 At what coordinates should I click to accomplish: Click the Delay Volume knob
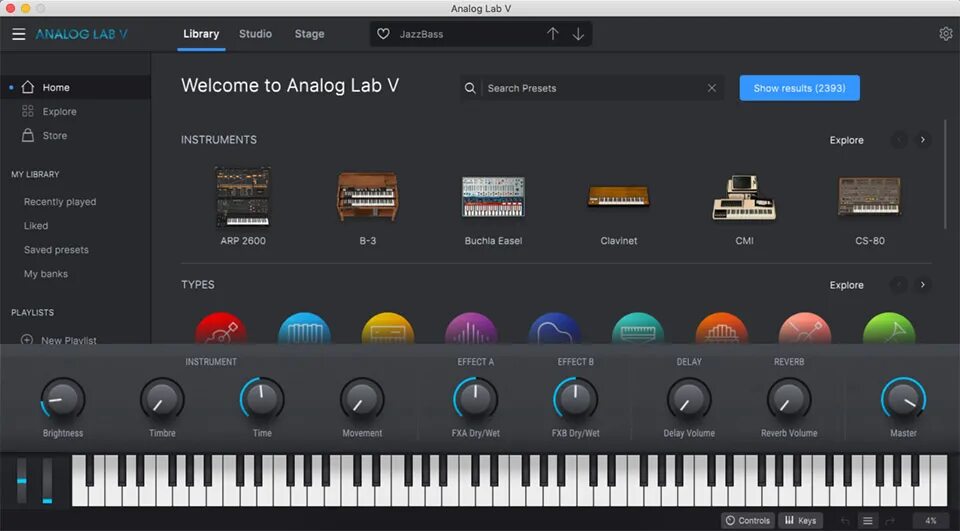pyautogui.click(x=689, y=399)
